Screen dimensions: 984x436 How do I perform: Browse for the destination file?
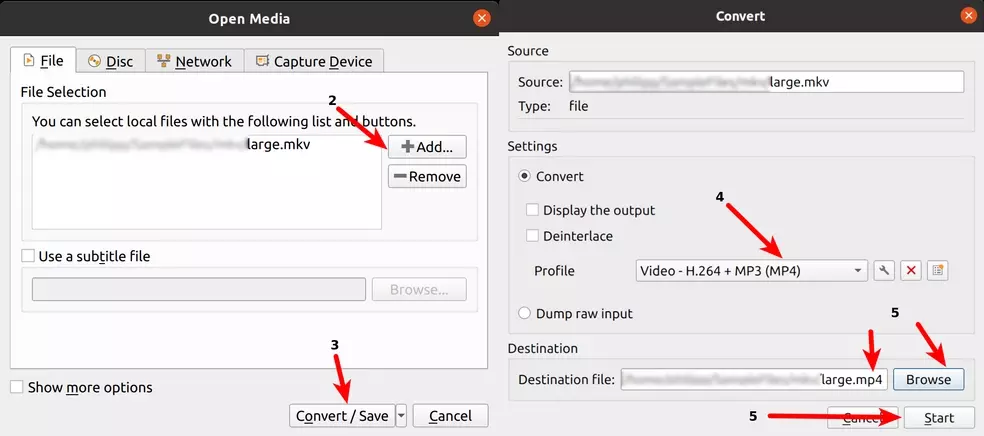[x=928, y=379]
